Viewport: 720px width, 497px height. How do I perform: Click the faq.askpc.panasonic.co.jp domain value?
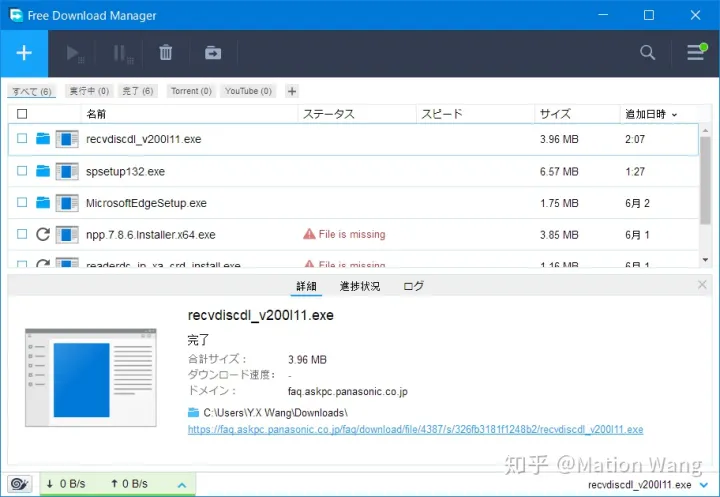(348, 391)
